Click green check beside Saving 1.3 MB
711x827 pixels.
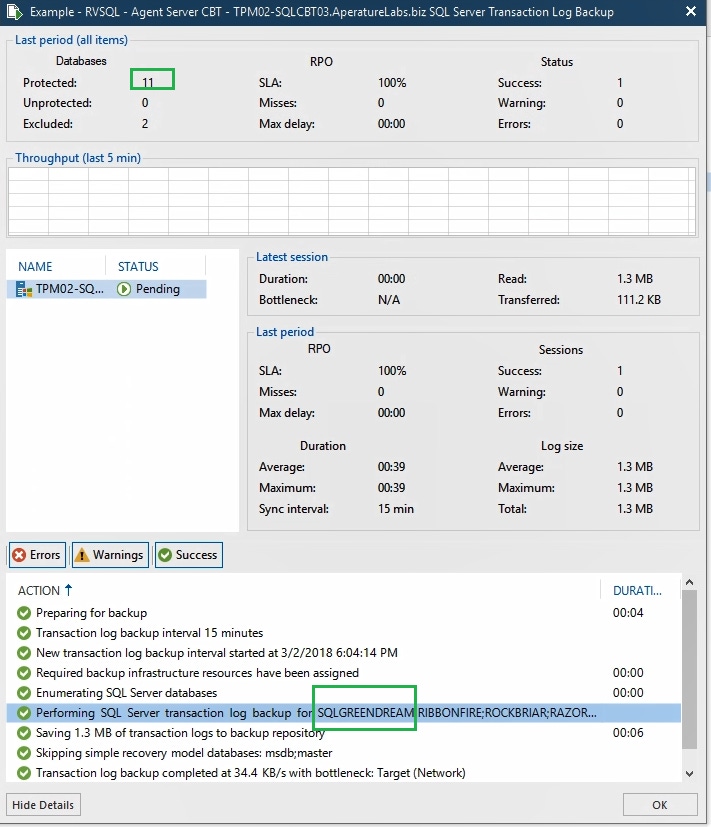coord(24,733)
